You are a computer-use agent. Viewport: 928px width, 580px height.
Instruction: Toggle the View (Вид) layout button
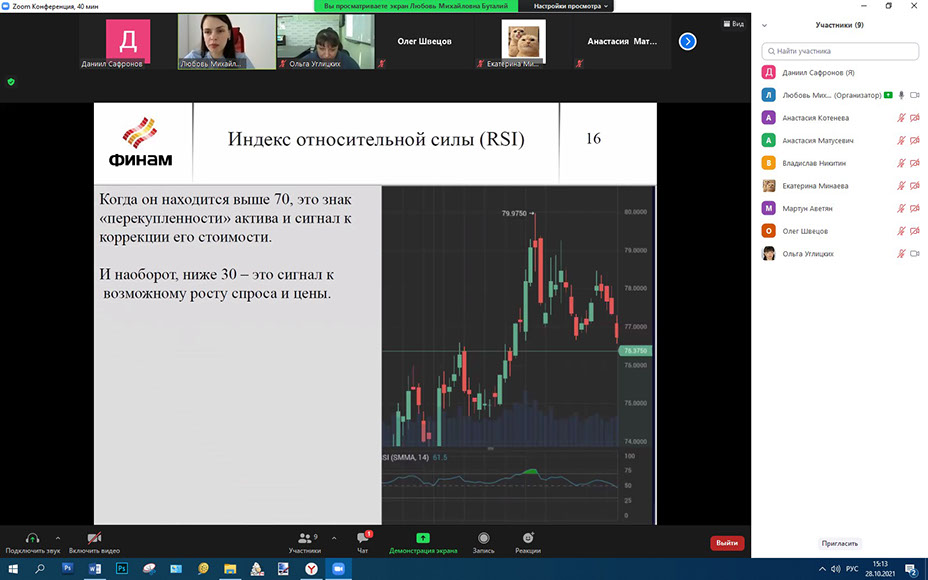pos(733,24)
